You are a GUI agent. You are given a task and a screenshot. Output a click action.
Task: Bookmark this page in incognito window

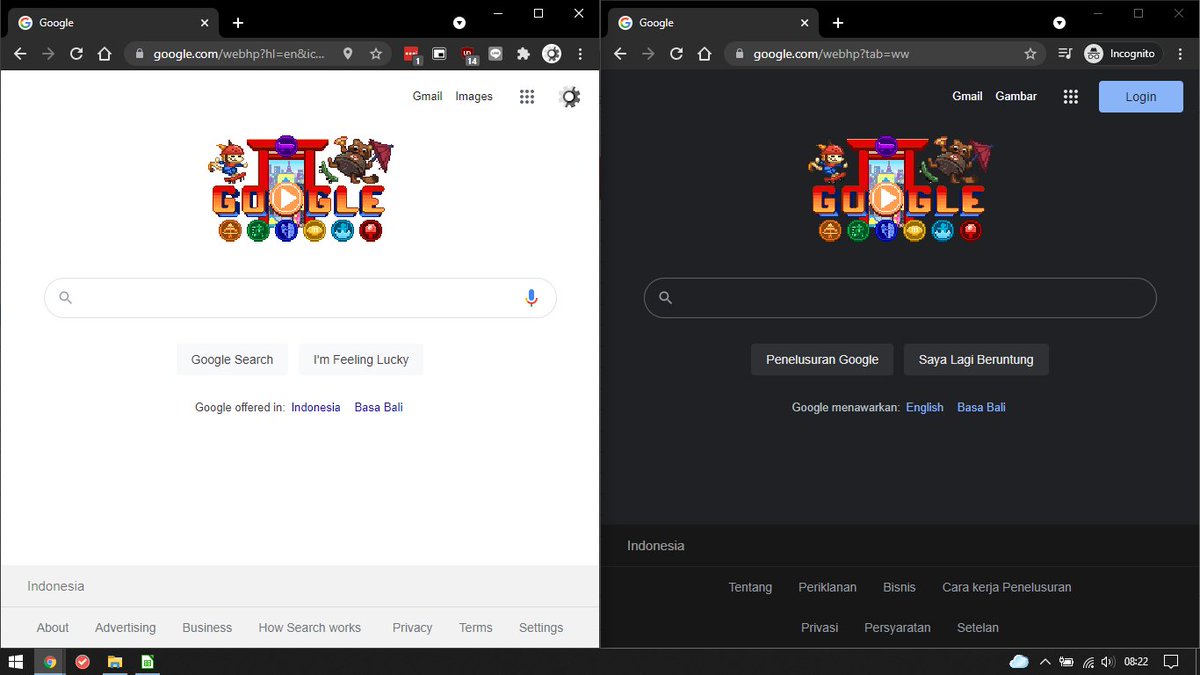(x=1030, y=54)
